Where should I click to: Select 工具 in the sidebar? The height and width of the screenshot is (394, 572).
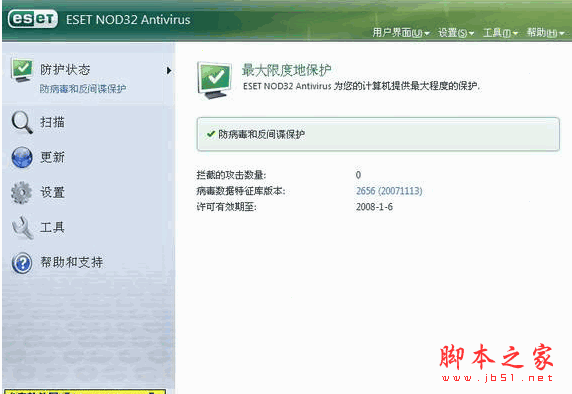tap(53, 227)
